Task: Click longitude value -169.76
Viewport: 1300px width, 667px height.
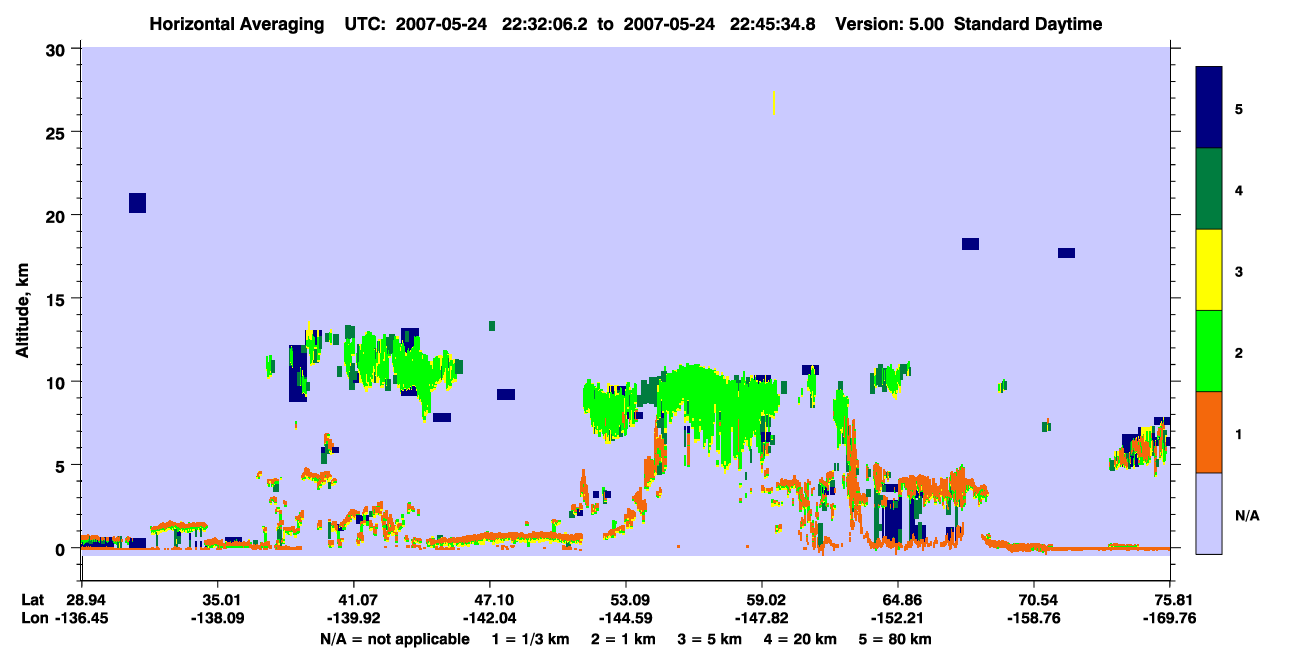Action: [x=1170, y=618]
